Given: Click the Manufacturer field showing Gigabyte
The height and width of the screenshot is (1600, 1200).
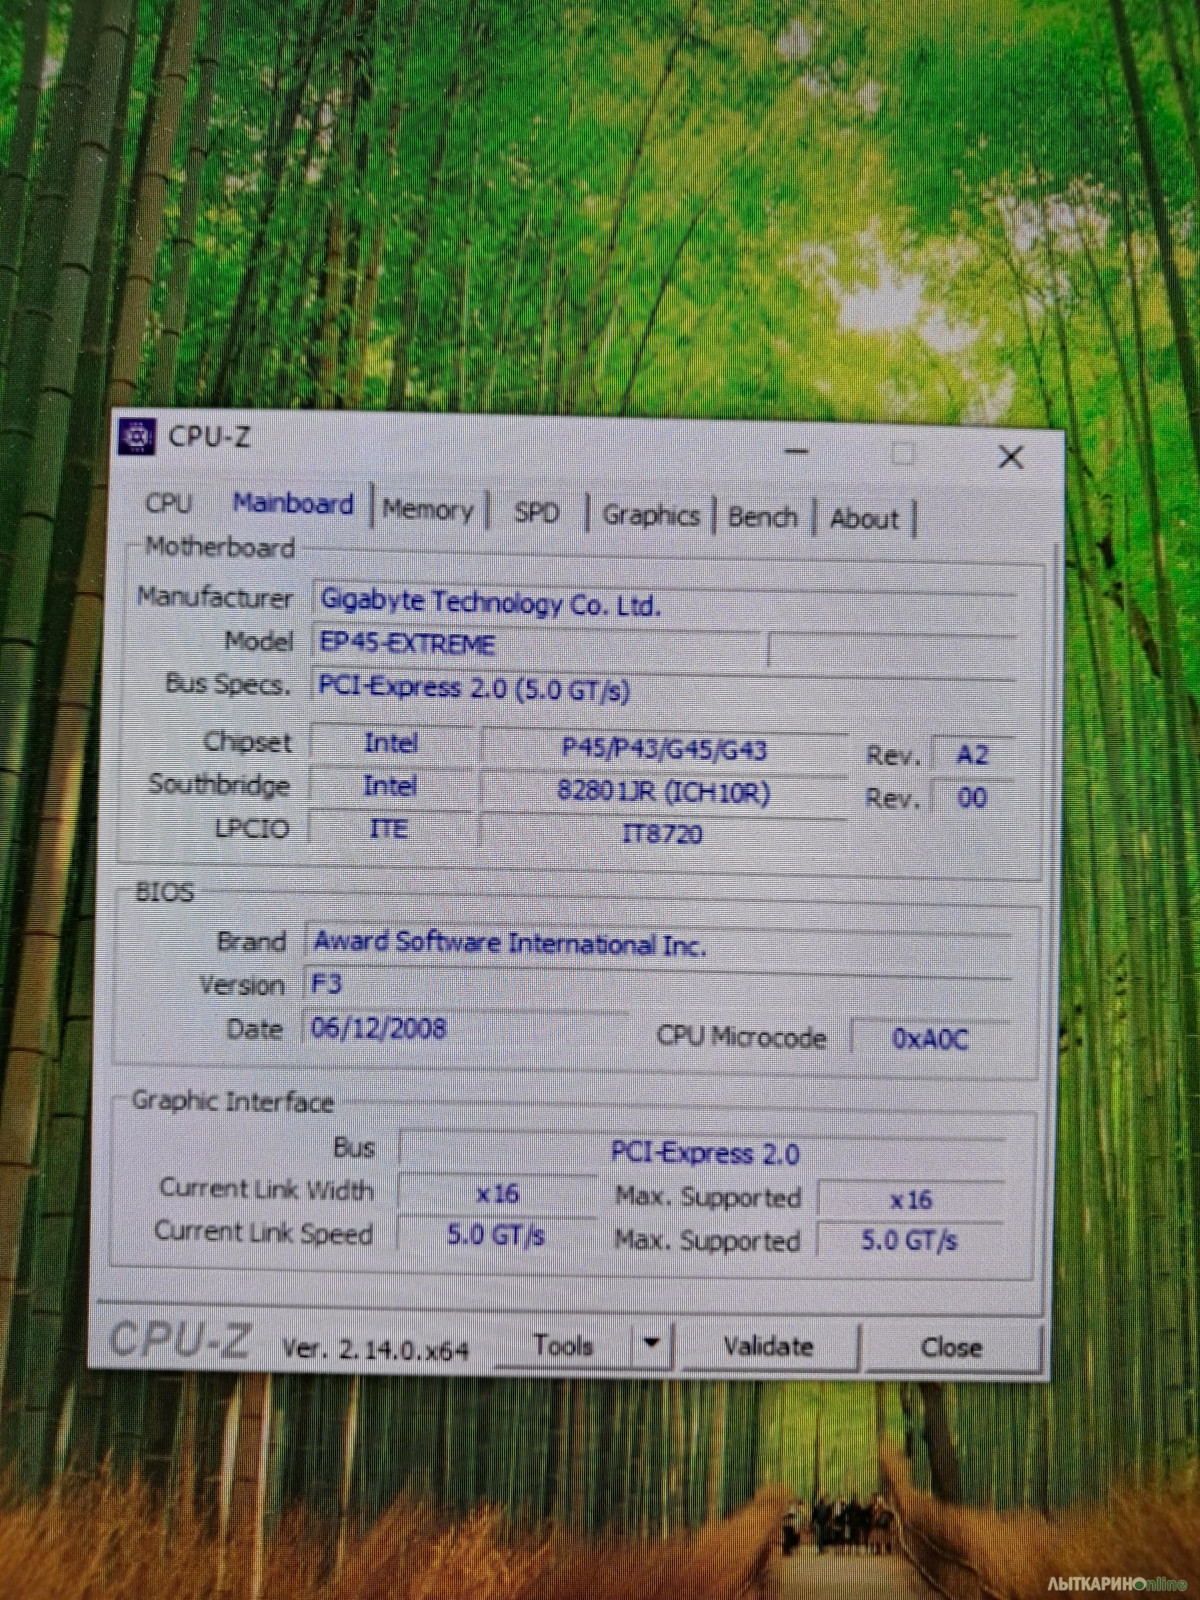Looking at the screenshot, I should point(660,603).
